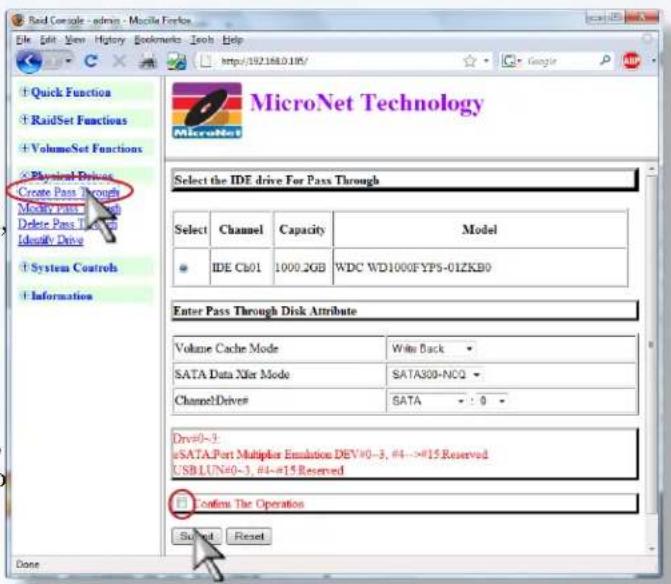Open the bookmark star dropdown arrow
Viewport: 671px width, 584px height.
[487, 61]
